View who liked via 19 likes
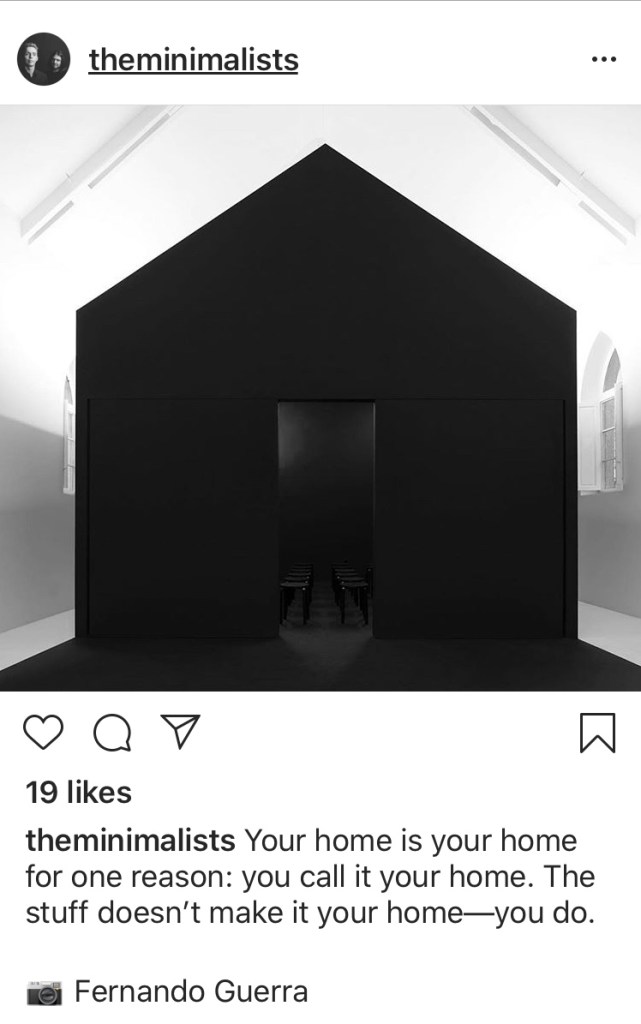Screen dimensions: 641x1024 click(x=78, y=793)
